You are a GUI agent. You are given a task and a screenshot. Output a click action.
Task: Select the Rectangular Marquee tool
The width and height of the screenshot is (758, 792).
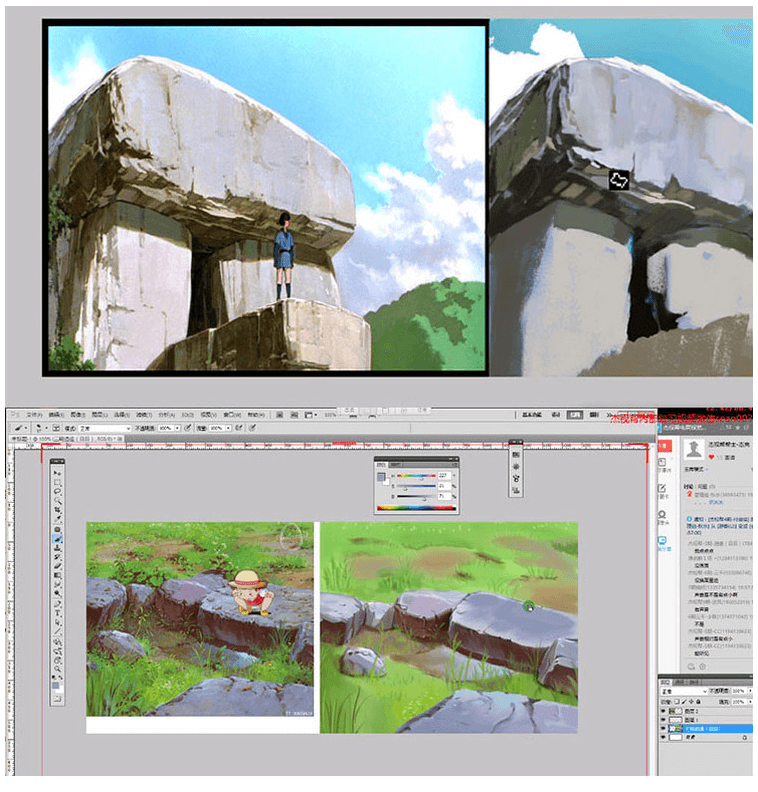pos(58,482)
